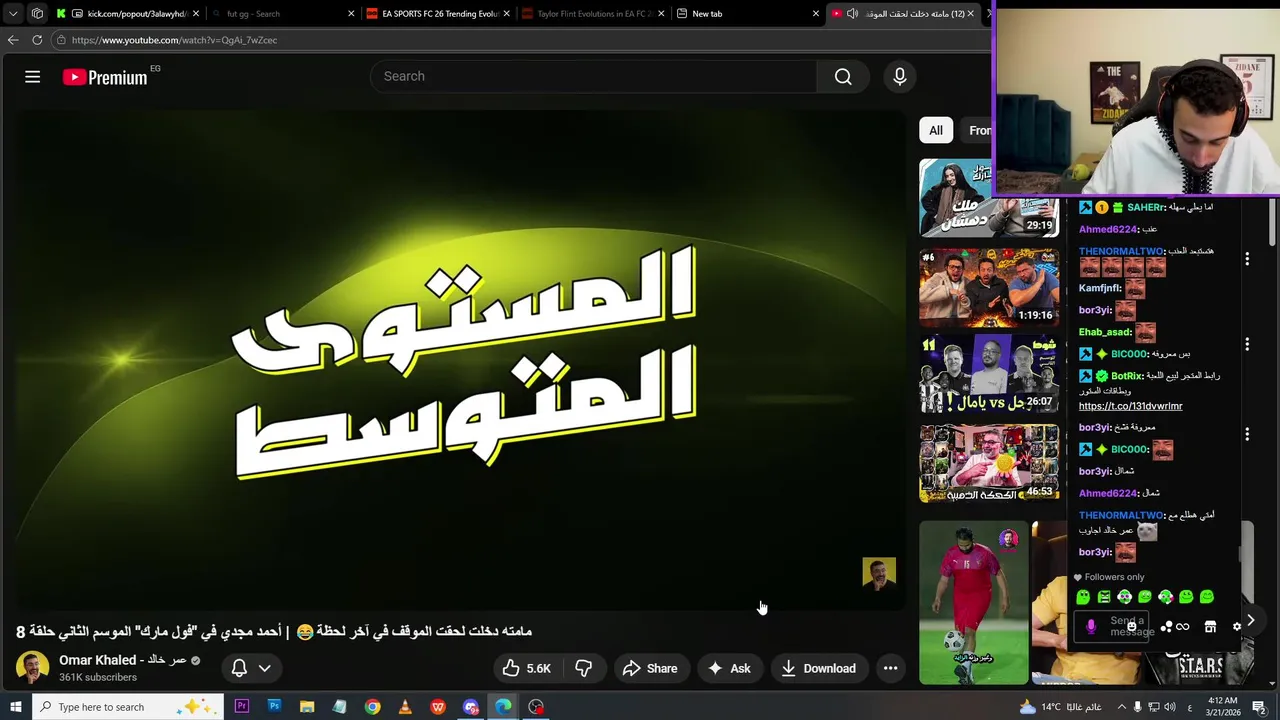Screen dimensions: 1280x720
Task: Like the video with 5.6K likes
Action: [x=527, y=668]
